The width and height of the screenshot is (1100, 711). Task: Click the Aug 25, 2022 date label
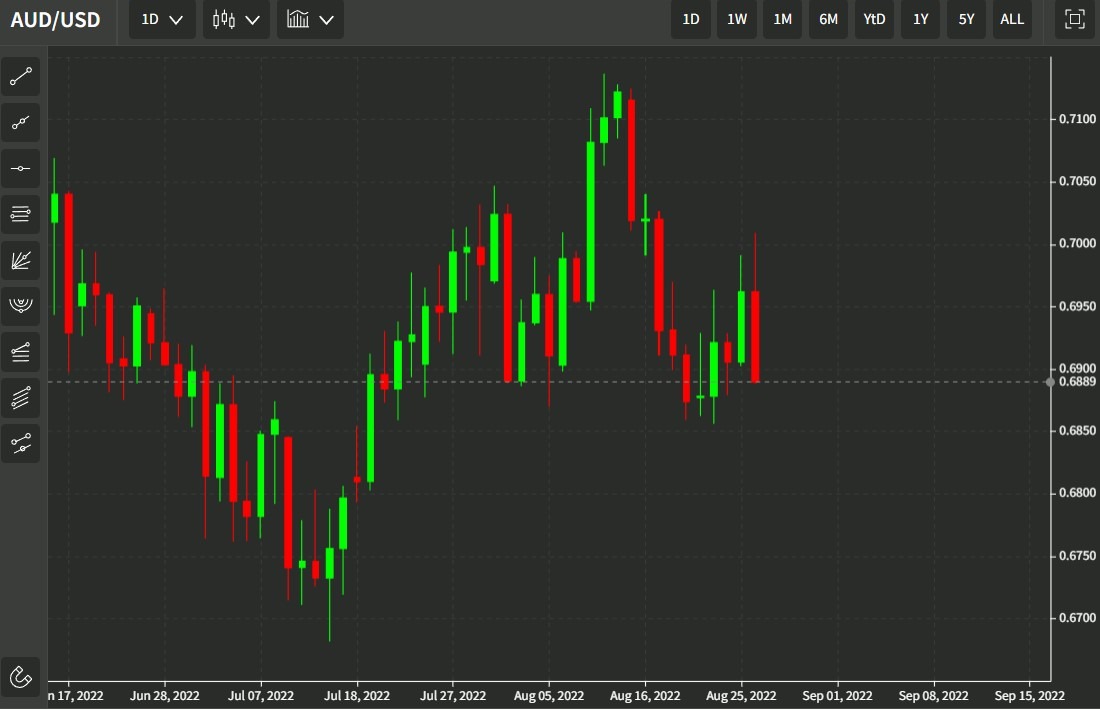tap(741, 696)
